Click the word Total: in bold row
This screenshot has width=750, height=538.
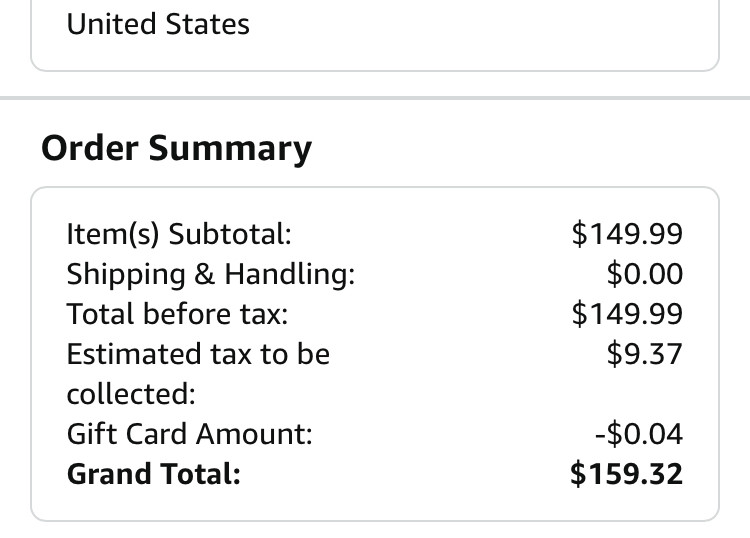click(200, 474)
